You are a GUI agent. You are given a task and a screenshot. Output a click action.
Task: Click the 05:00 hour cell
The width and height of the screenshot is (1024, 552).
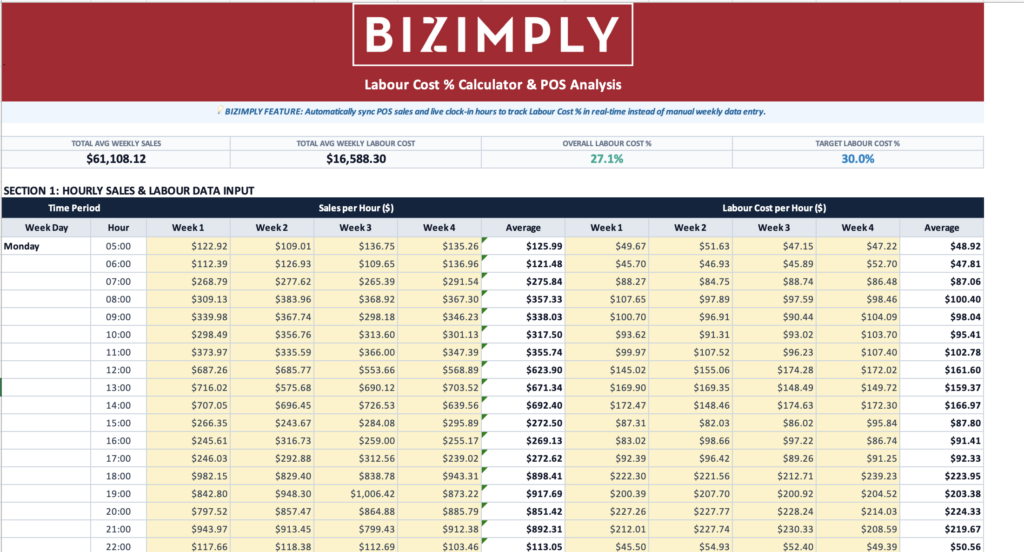coord(118,246)
